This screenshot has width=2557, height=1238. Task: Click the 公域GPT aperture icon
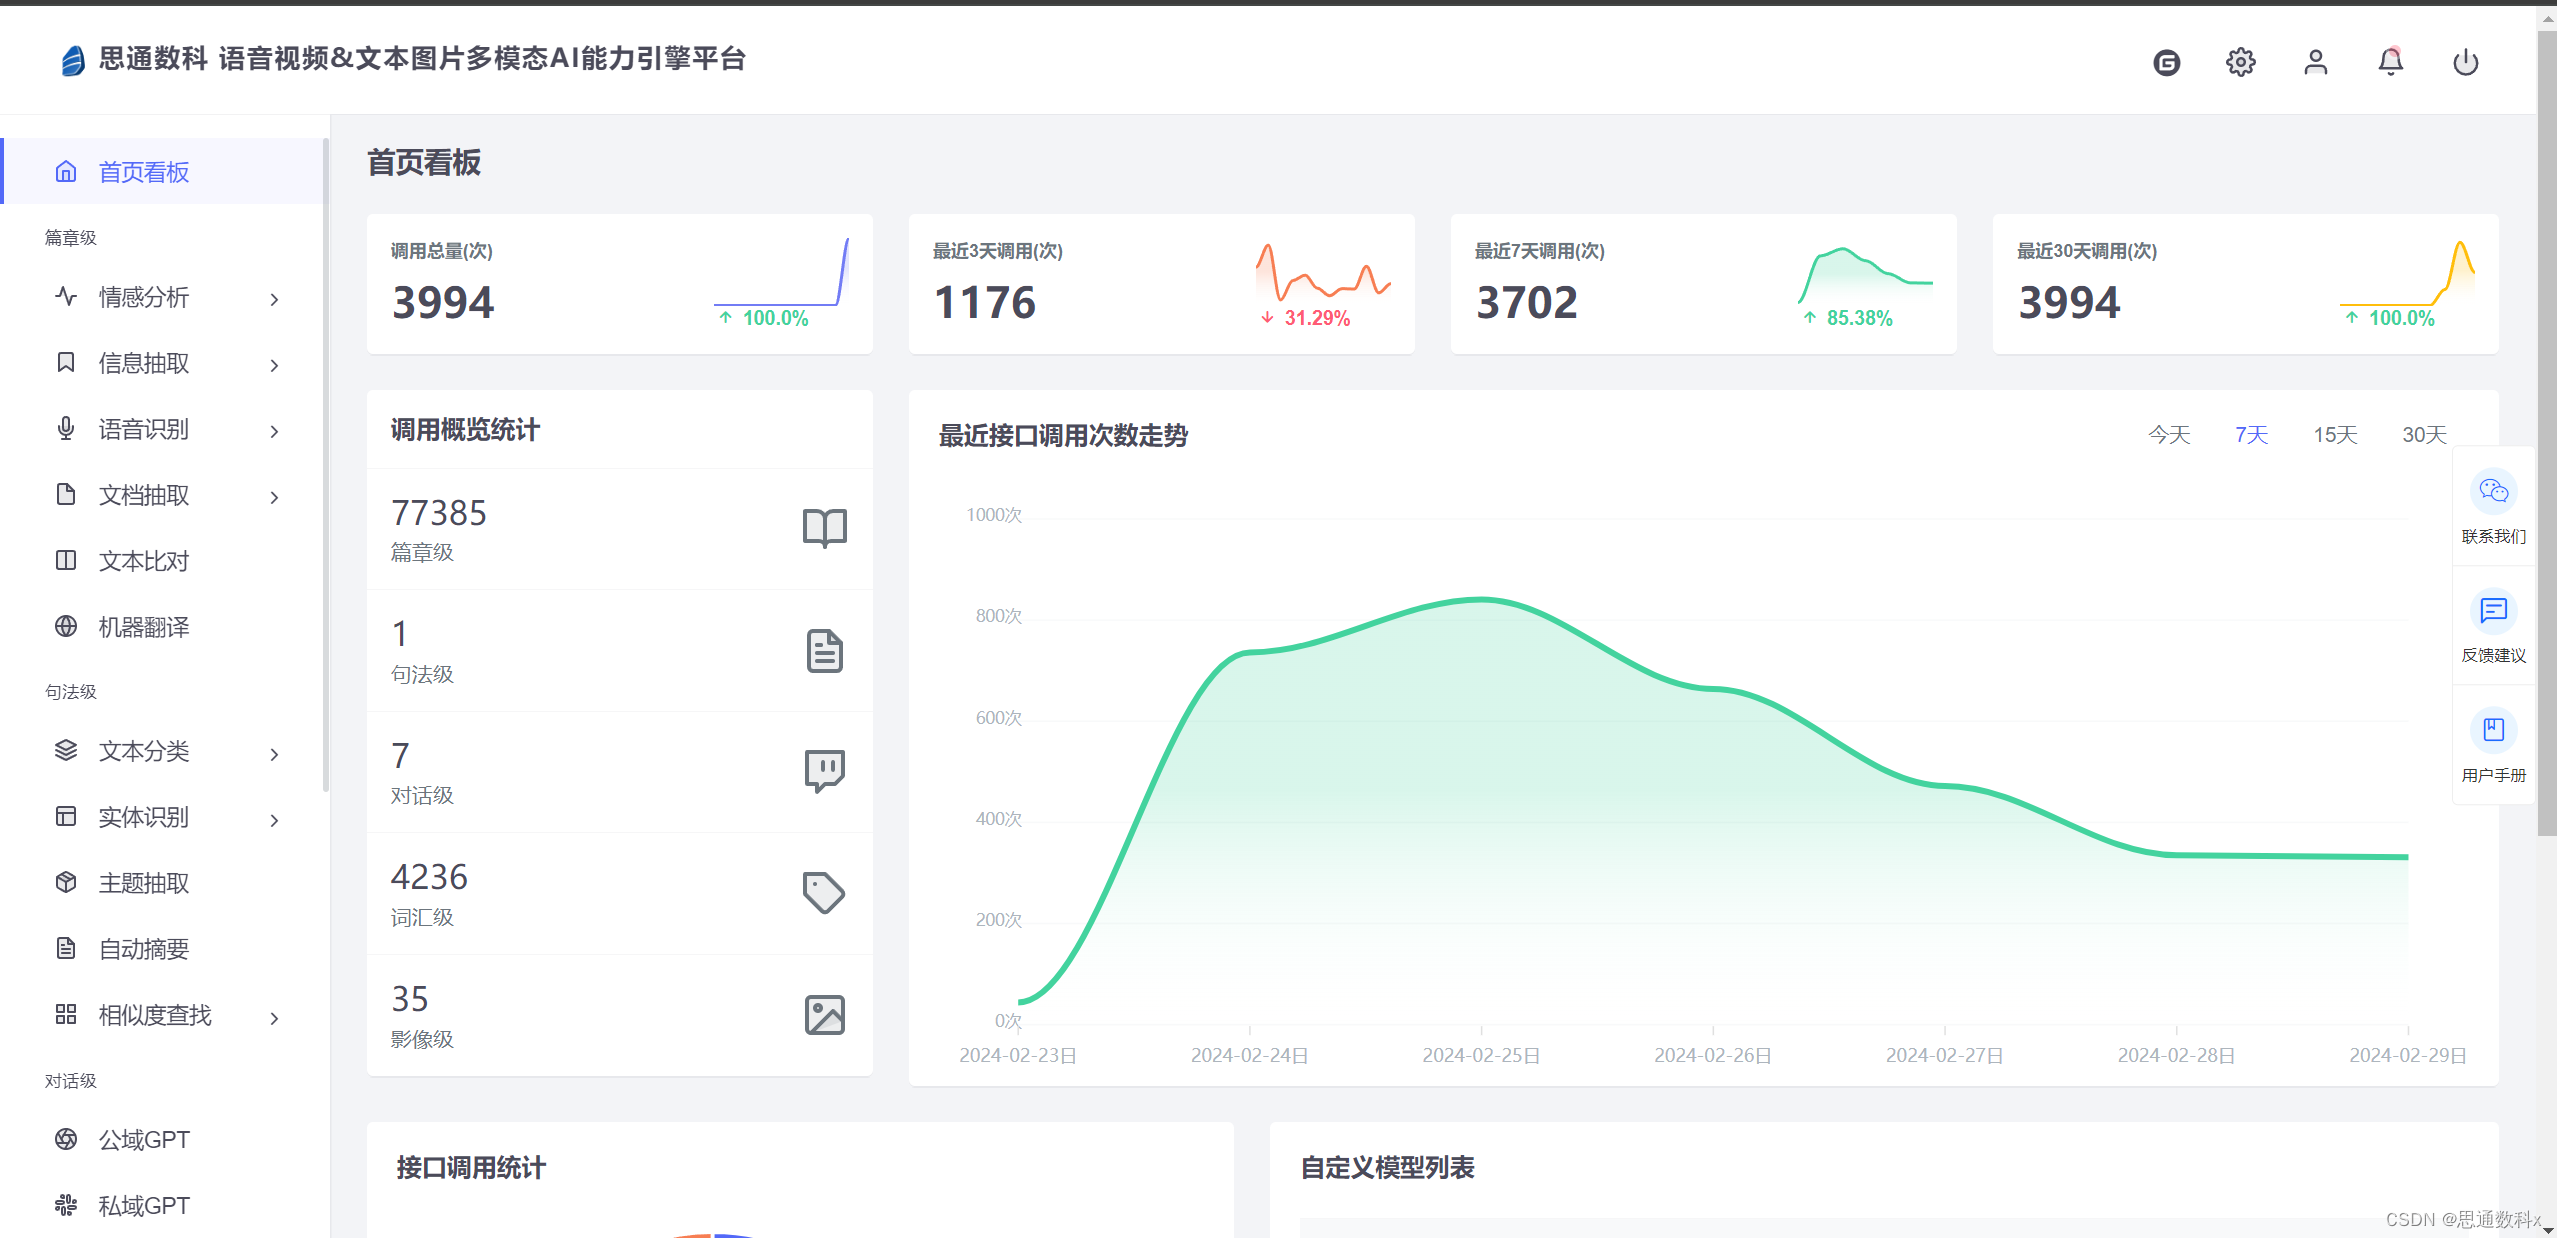pyautogui.click(x=66, y=1139)
